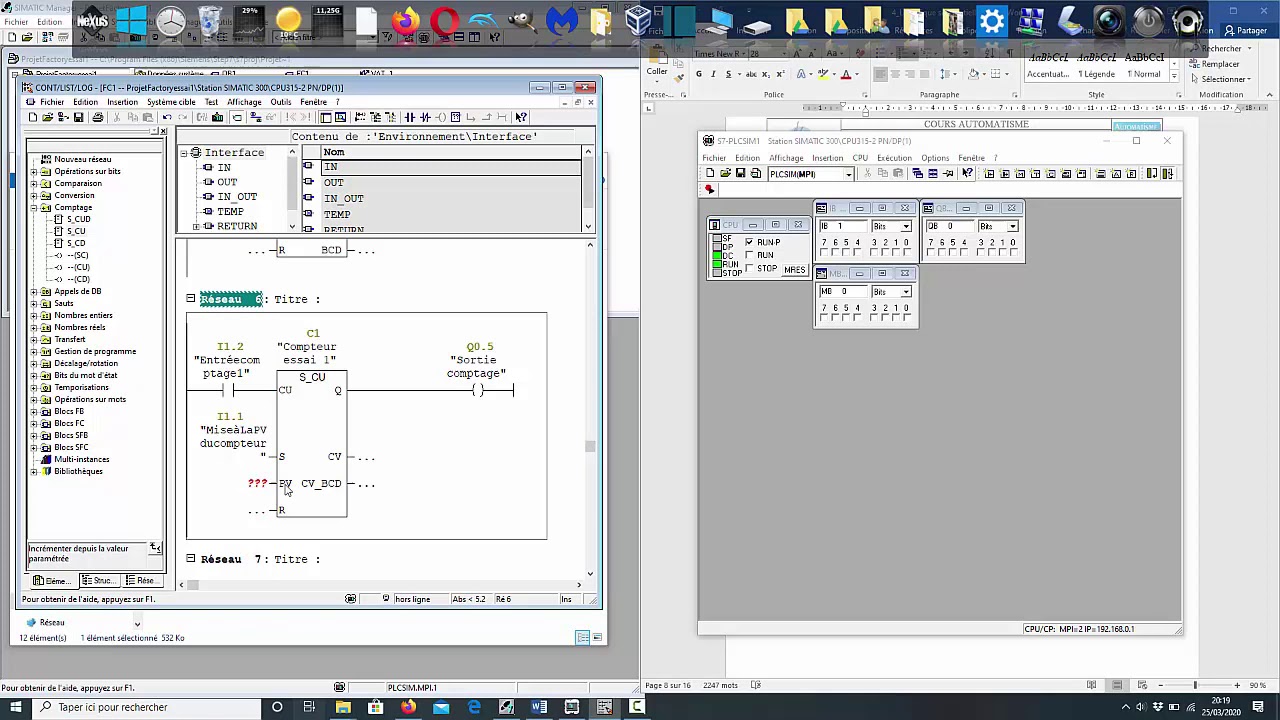Click context help arrow icon in editor toolbar
Image resolution: width=1280 pixels, height=720 pixels.
(520, 117)
